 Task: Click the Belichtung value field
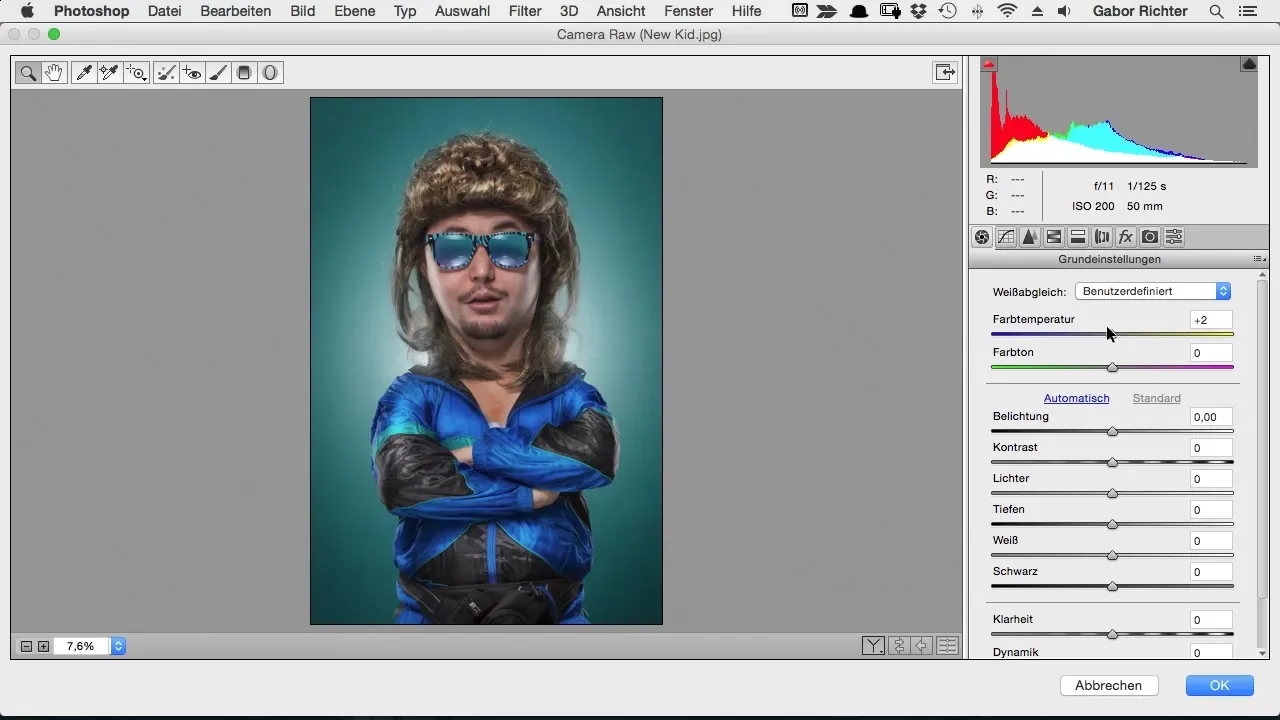click(x=1211, y=417)
